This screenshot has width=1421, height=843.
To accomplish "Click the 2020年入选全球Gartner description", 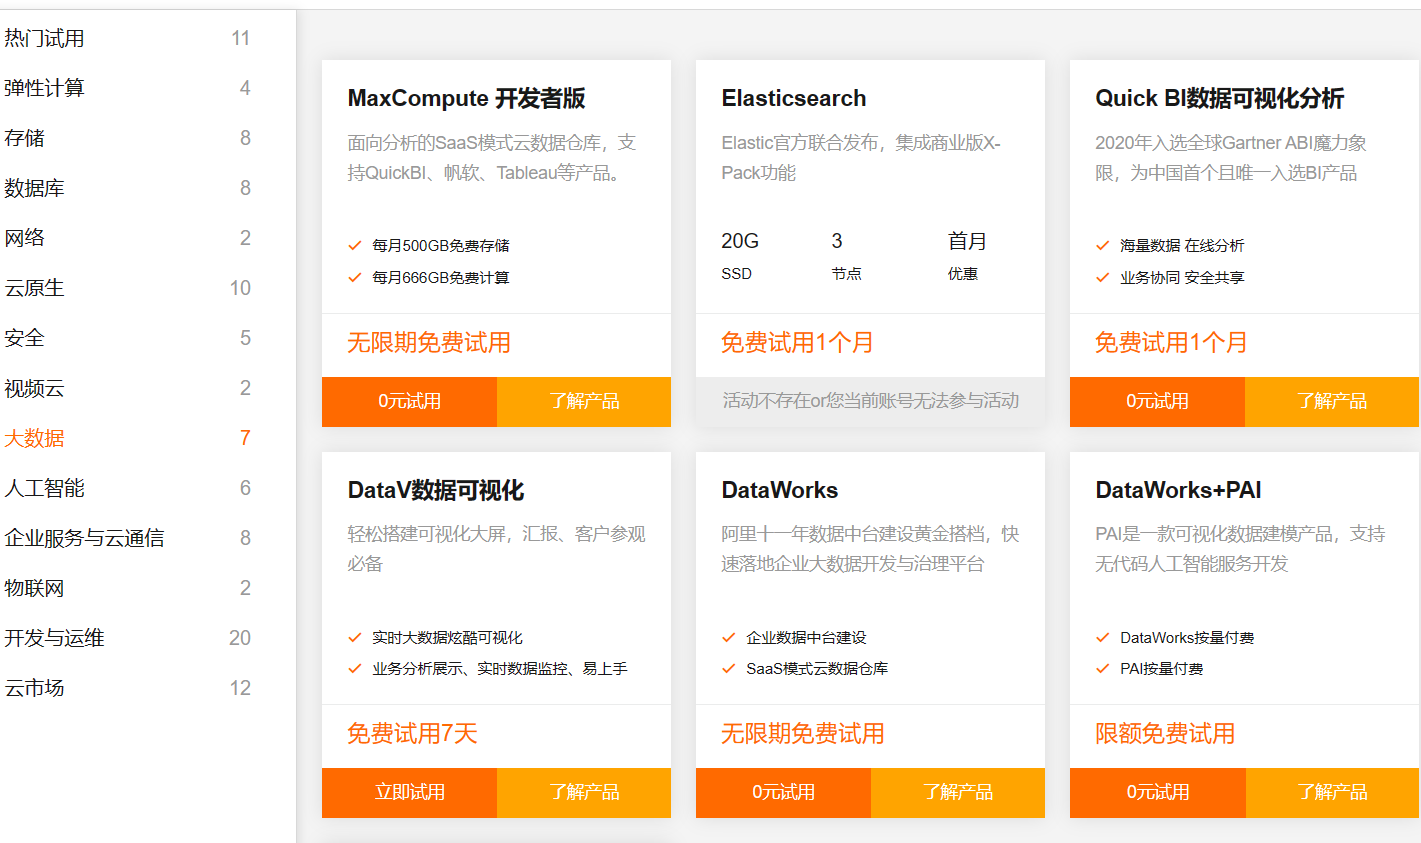I will [x=1231, y=158].
